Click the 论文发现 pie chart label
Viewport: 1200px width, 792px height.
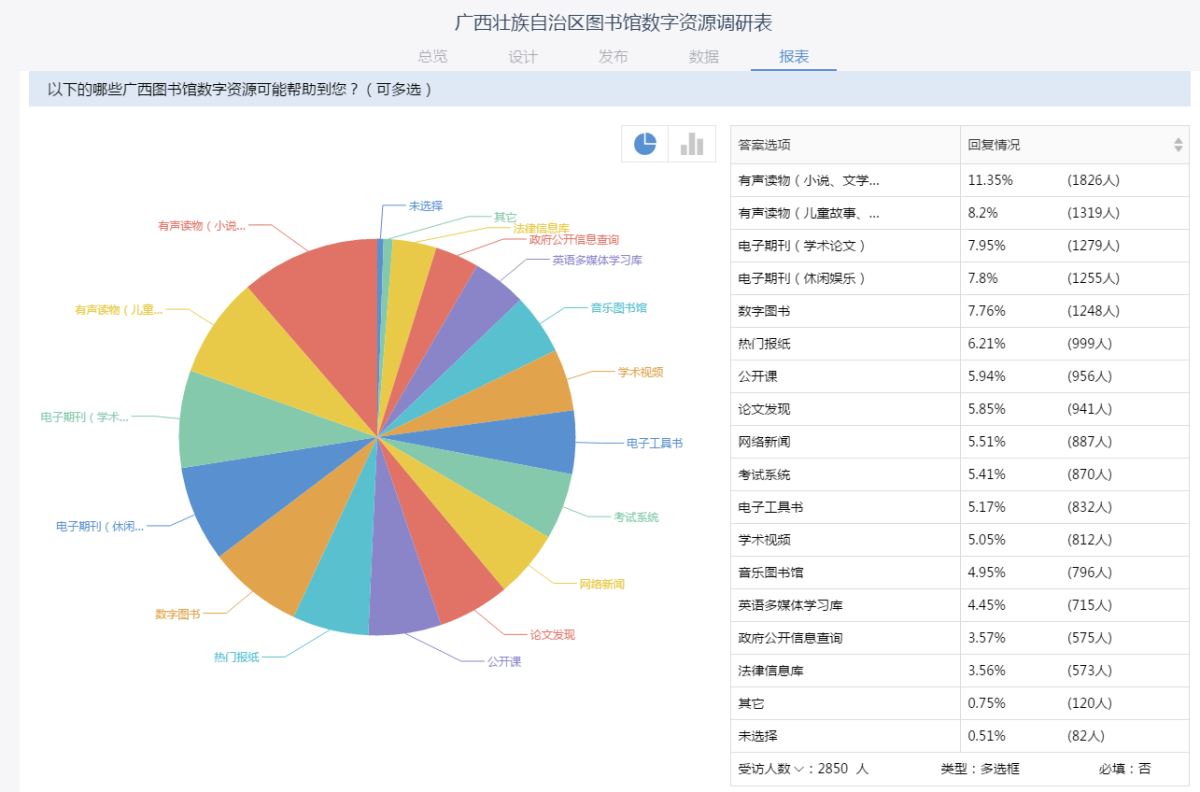(552, 635)
